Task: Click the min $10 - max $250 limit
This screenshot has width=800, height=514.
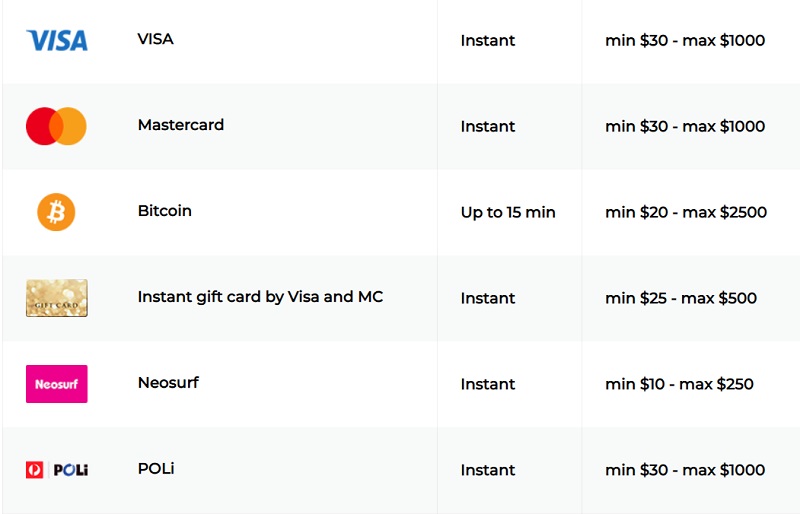Action: pyautogui.click(x=680, y=383)
